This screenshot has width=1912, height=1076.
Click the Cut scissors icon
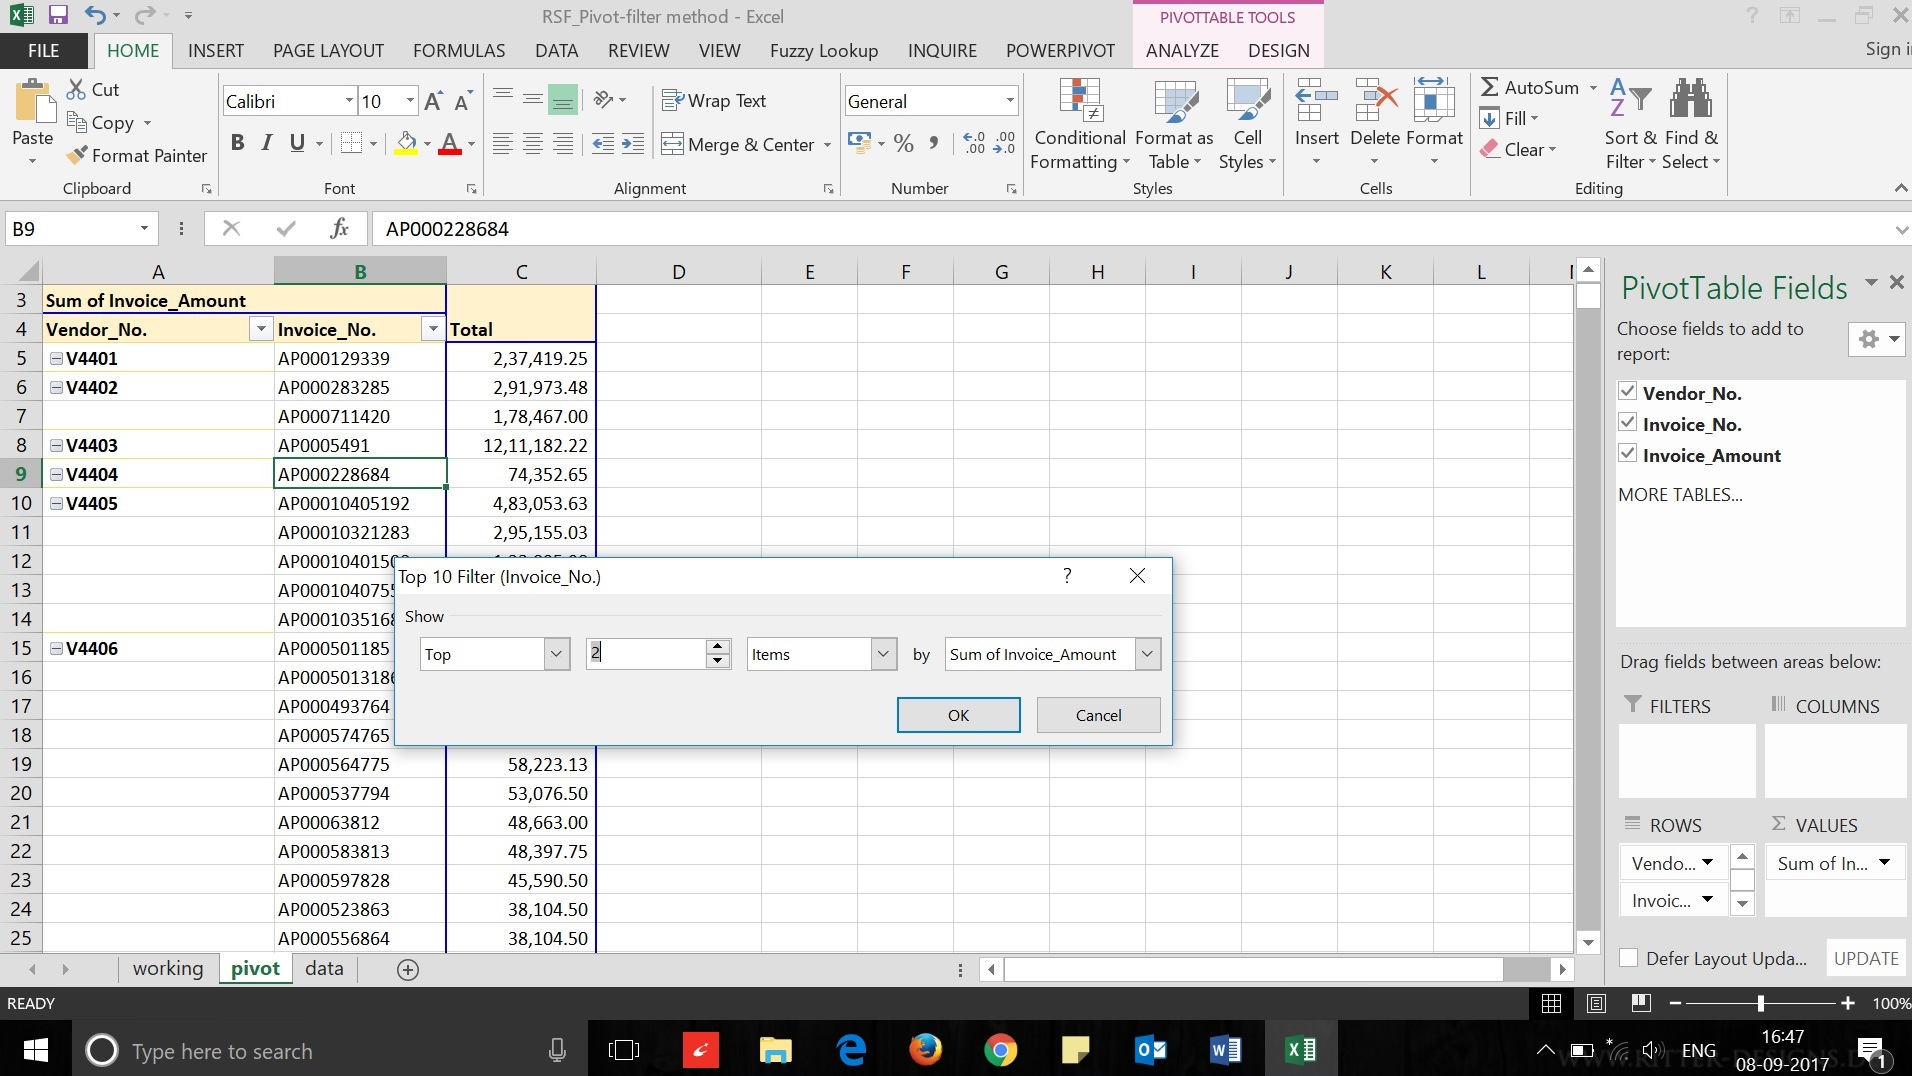pyautogui.click(x=76, y=89)
